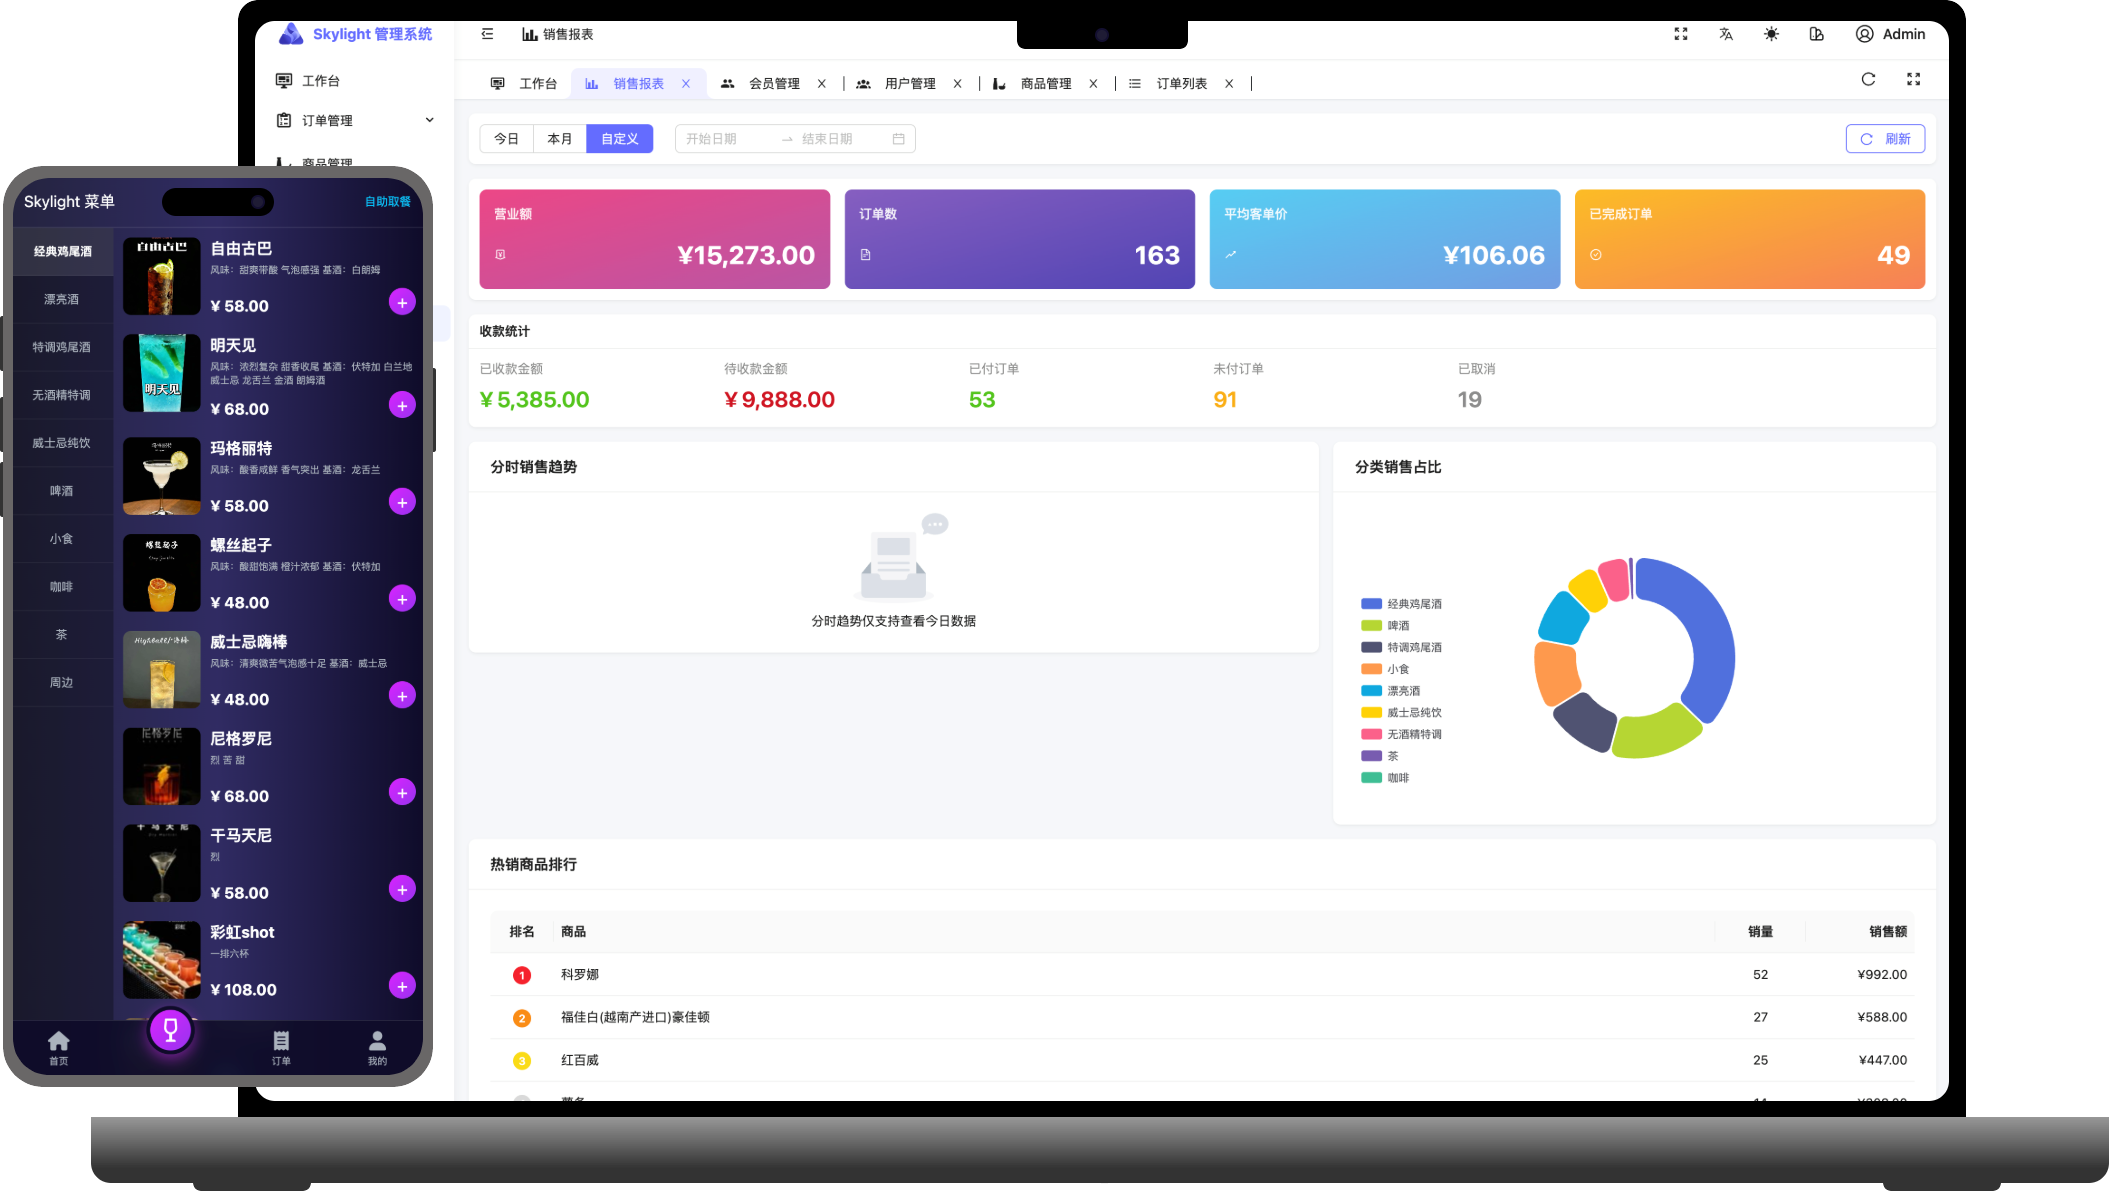Screen dimensions: 2109x1191
Task: Collapse the sidebar menu fold icon
Action: 487,34
